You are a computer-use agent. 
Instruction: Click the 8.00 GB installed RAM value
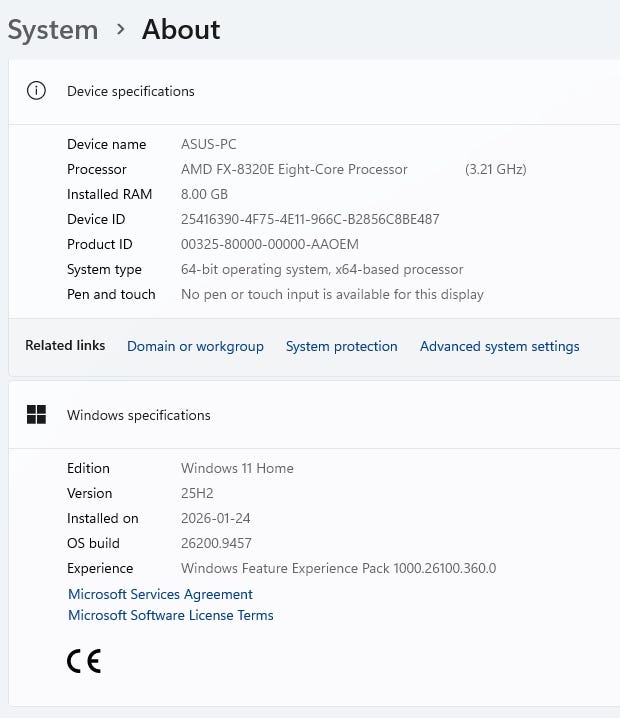point(204,194)
